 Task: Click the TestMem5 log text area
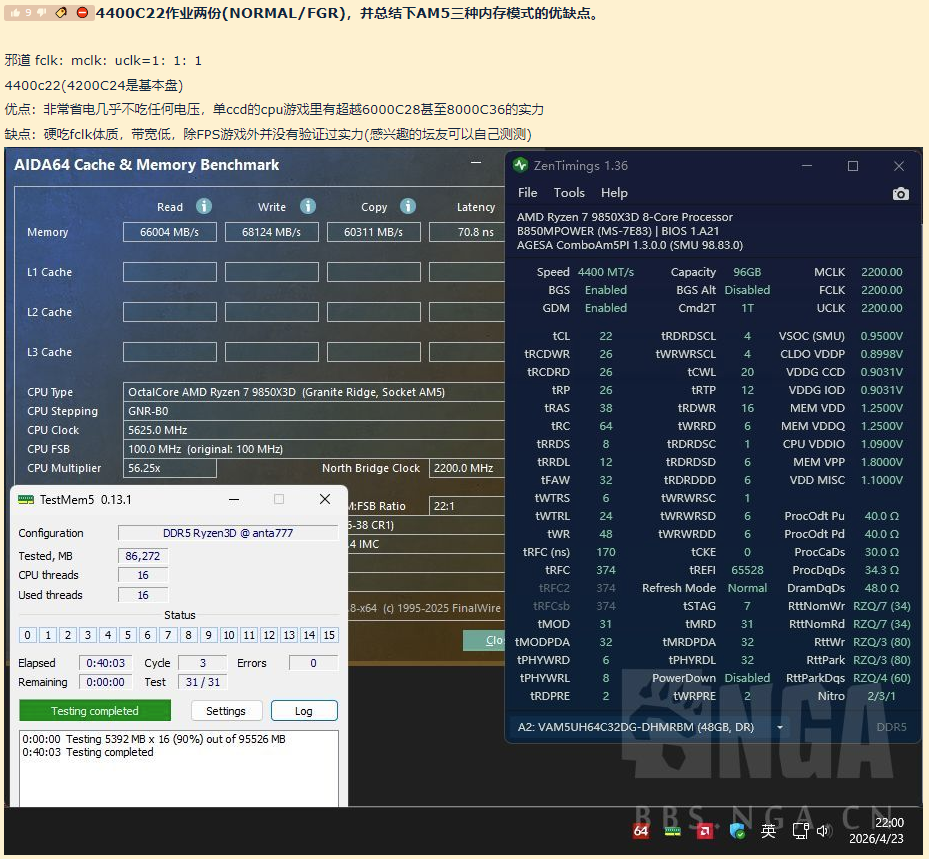[x=179, y=768]
